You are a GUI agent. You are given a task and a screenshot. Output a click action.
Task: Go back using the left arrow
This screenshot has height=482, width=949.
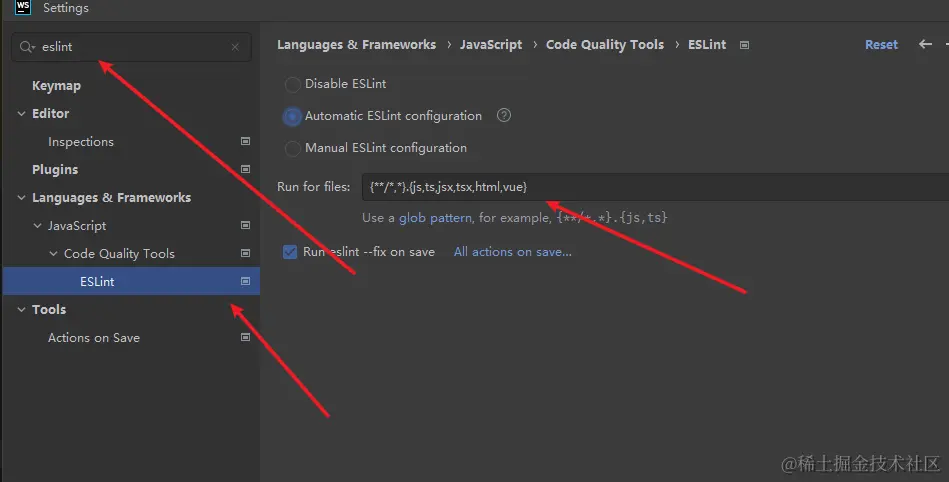(x=925, y=44)
